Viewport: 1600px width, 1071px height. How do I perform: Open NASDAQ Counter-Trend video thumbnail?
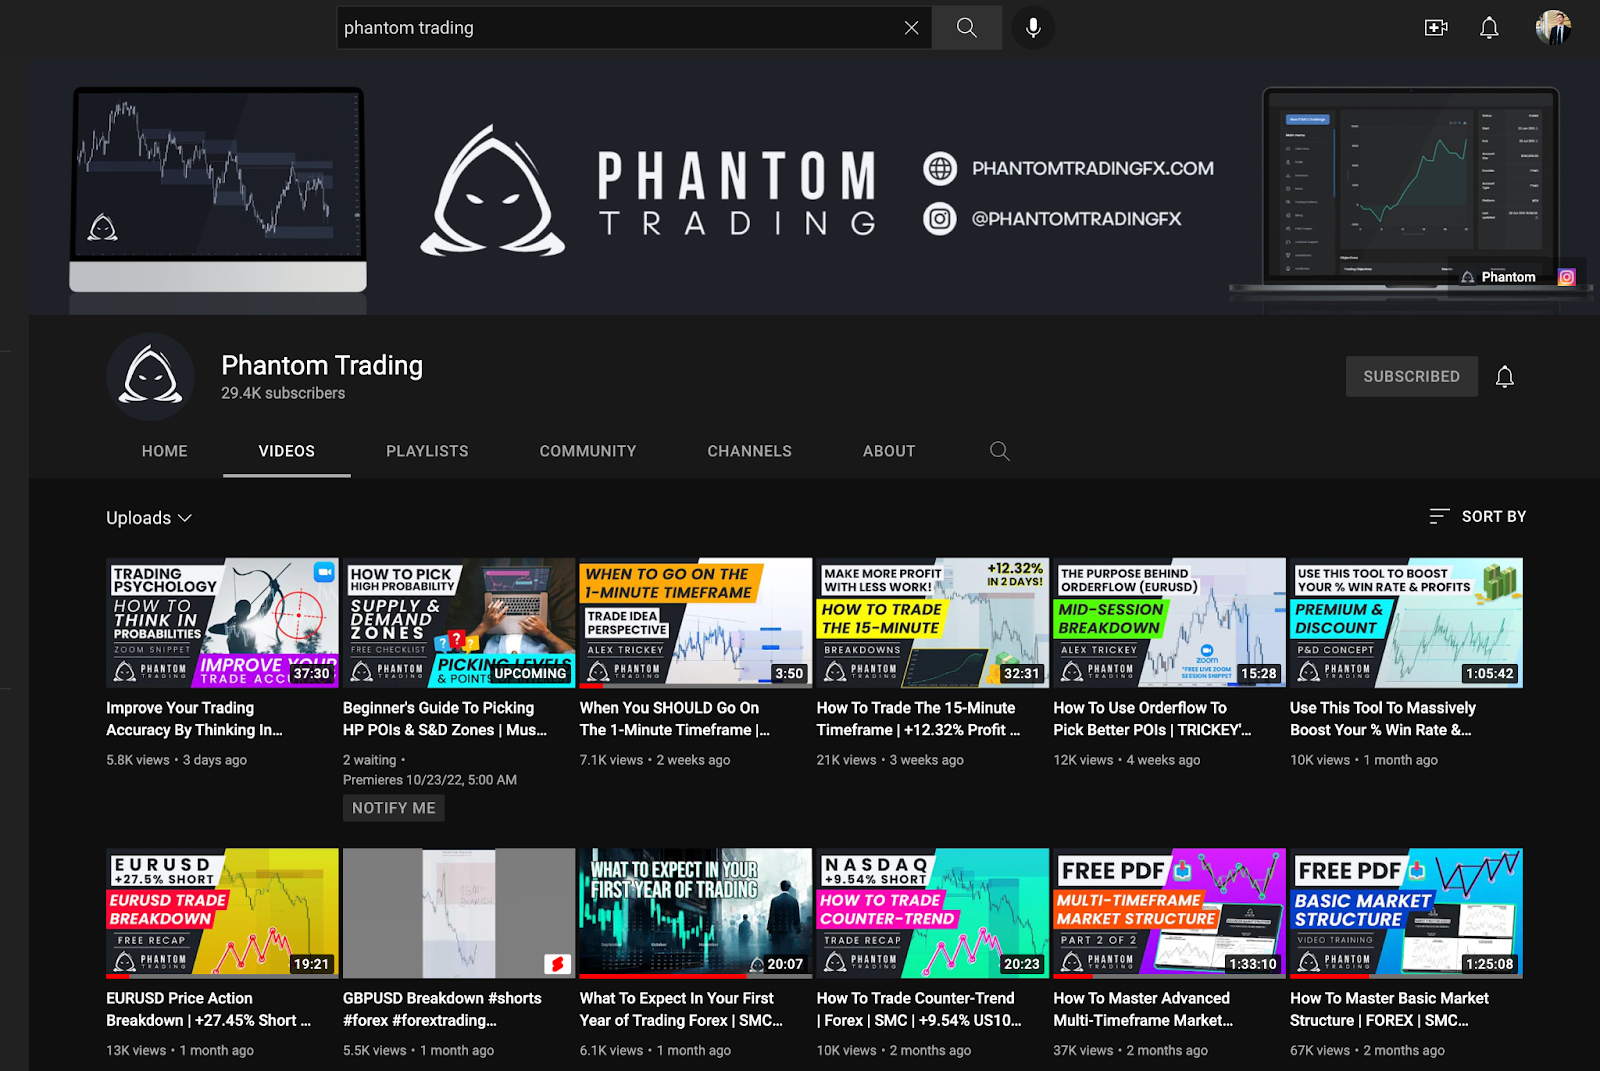[x=933, y=913]
